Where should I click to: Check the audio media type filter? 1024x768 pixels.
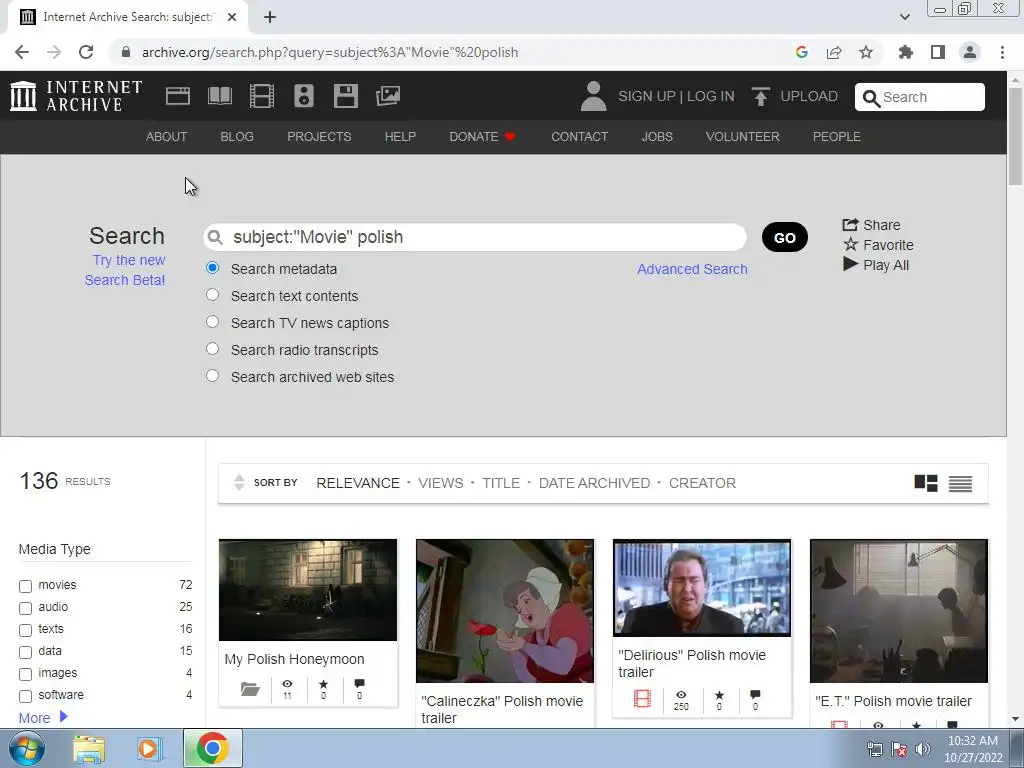[x=25, y=608]
